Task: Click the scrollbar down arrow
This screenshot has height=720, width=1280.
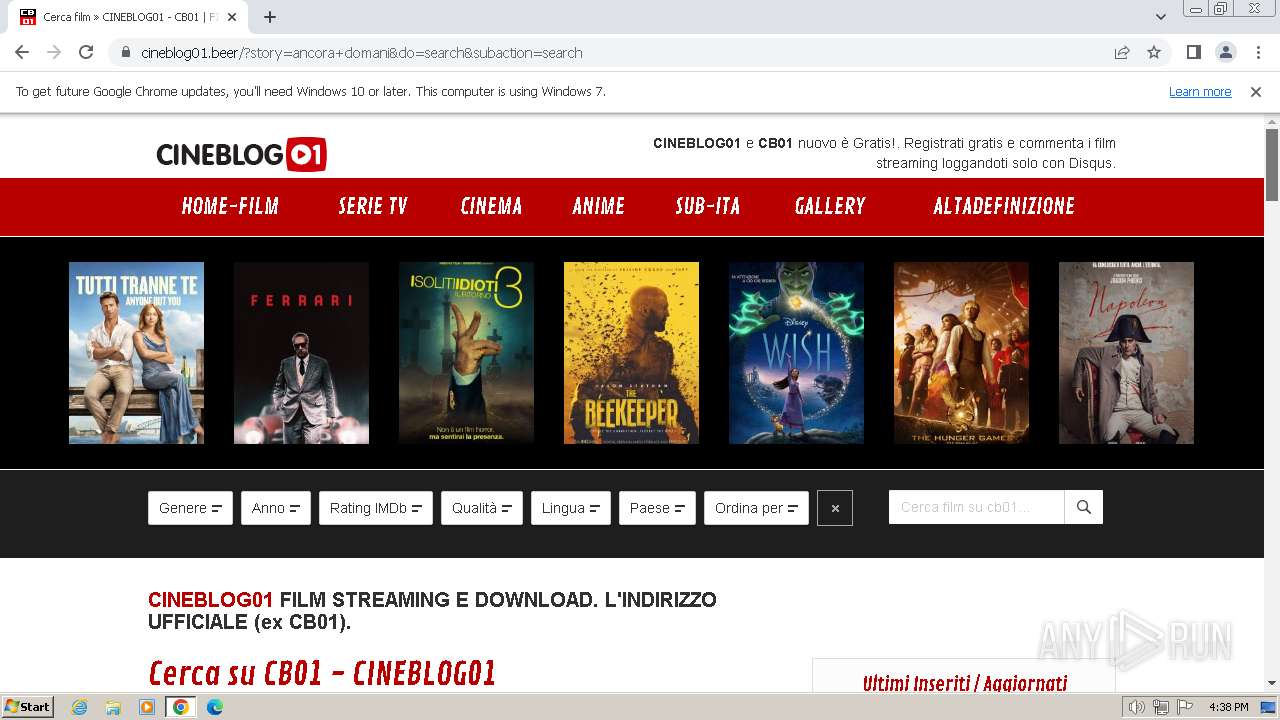Action: click(1272, 683)
